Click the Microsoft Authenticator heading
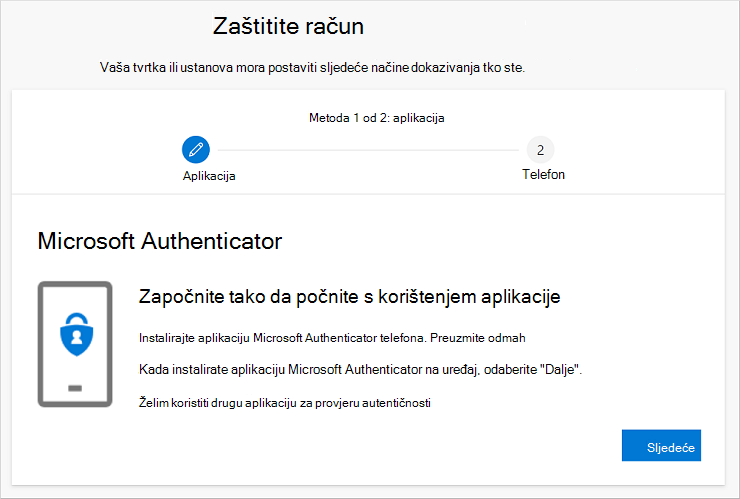 click(160, 241)
